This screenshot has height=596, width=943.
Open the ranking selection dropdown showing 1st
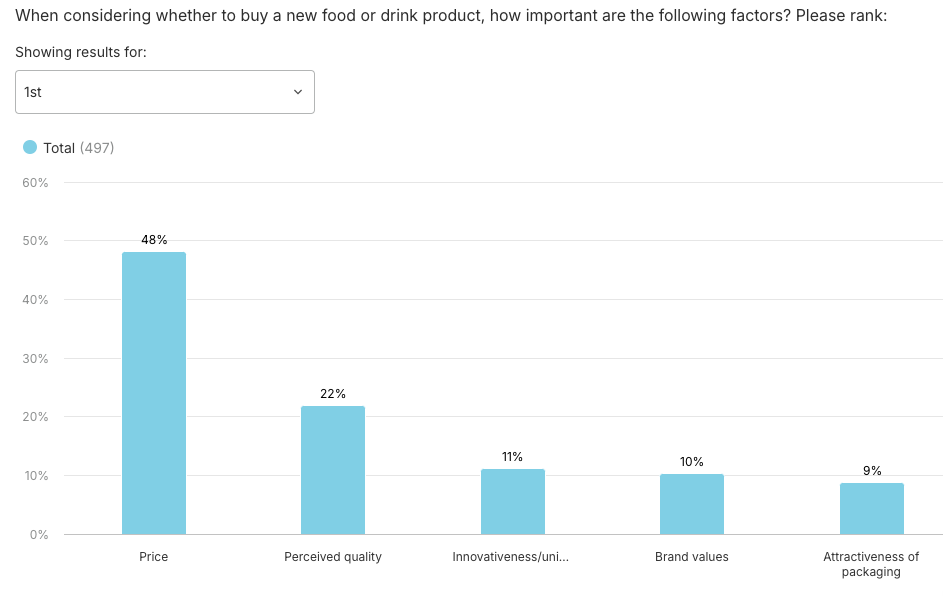[164, 91]
